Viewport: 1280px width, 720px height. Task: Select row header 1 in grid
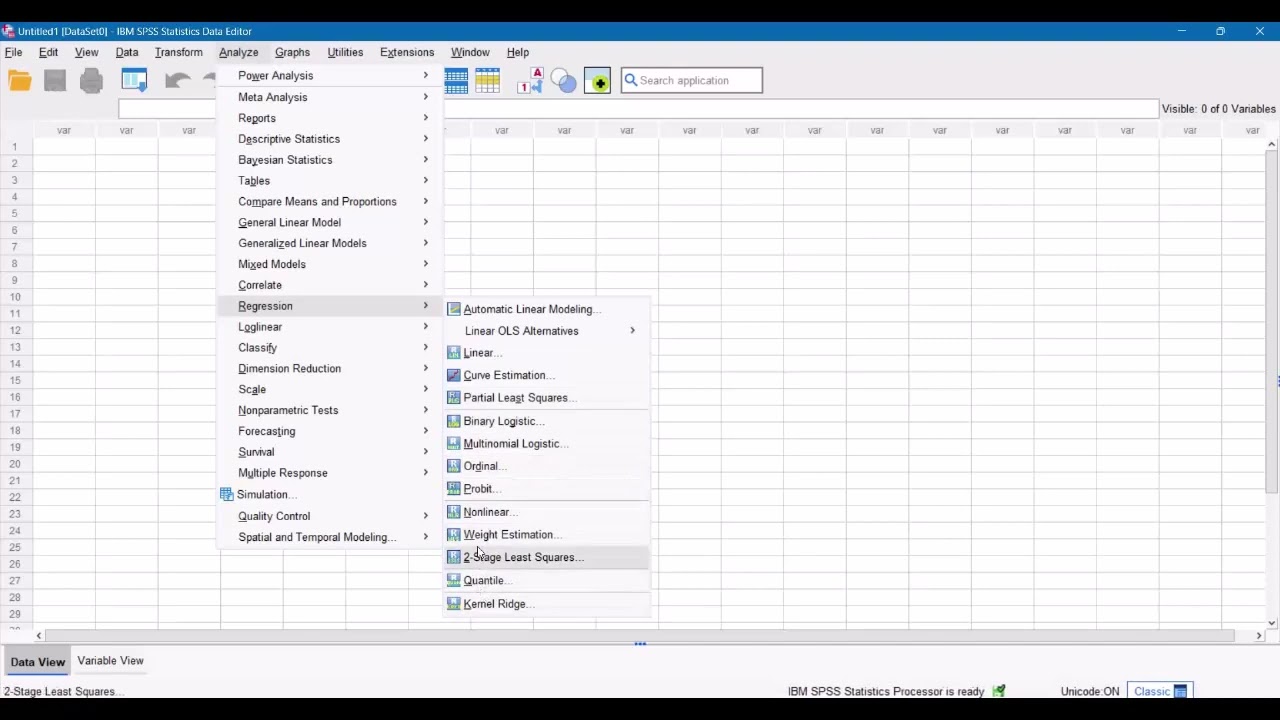pyautogui.click(x=15, y=147)
